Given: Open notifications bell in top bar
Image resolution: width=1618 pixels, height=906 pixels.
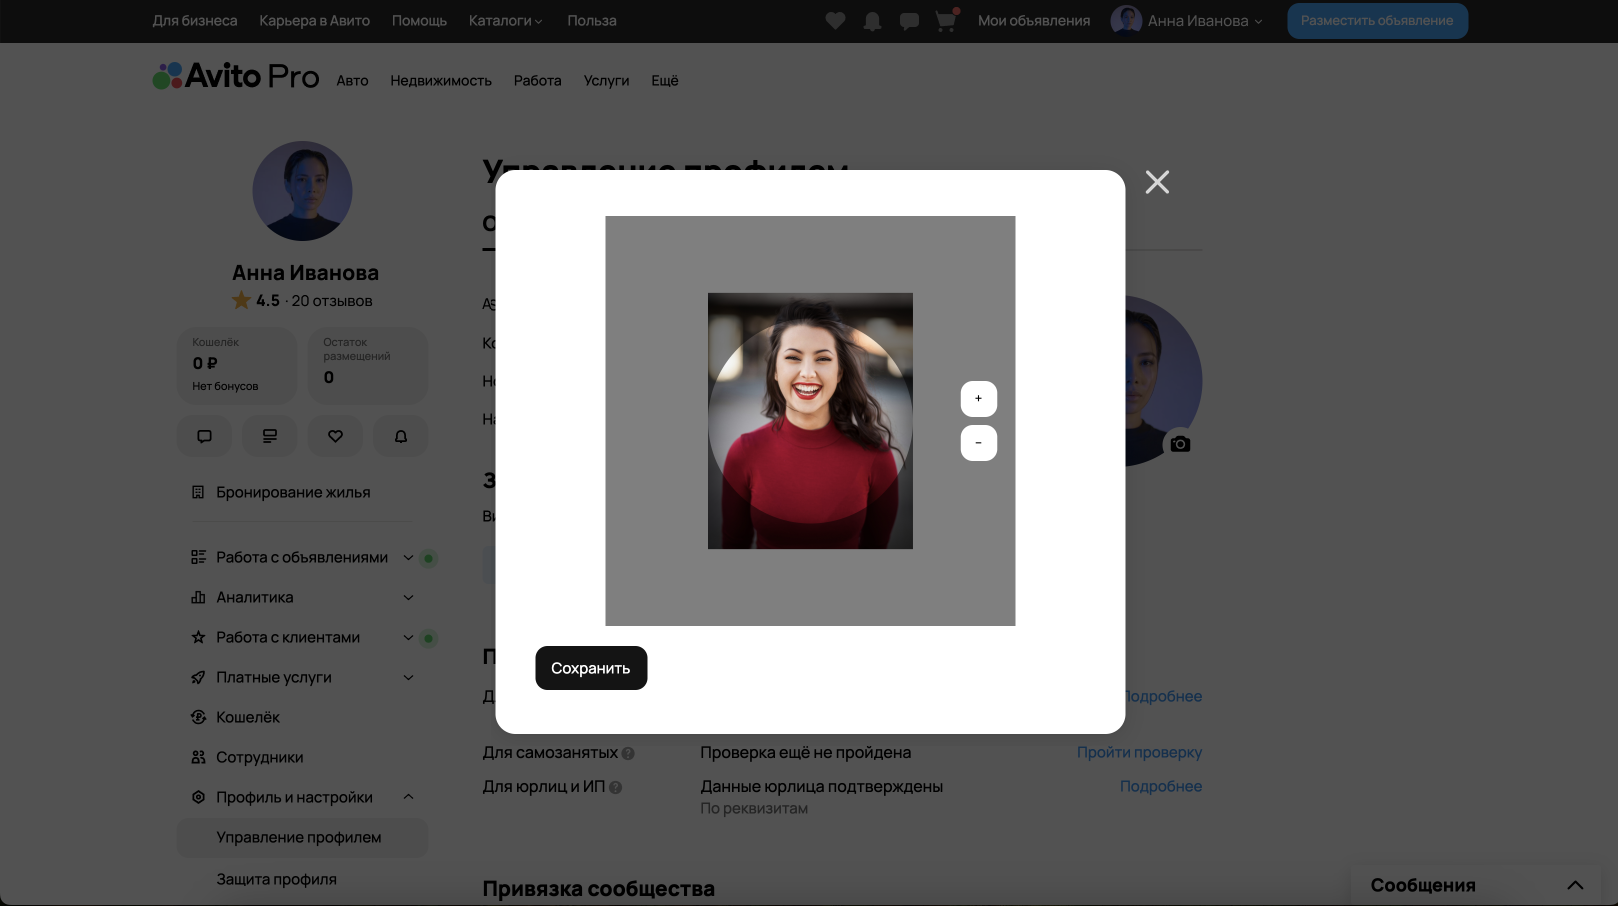Looking at the screenshot, I should [x=872, y=21].
